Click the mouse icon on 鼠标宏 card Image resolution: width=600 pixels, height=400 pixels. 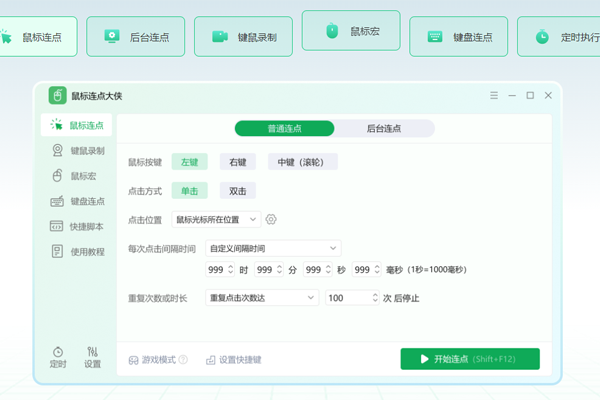332,31
